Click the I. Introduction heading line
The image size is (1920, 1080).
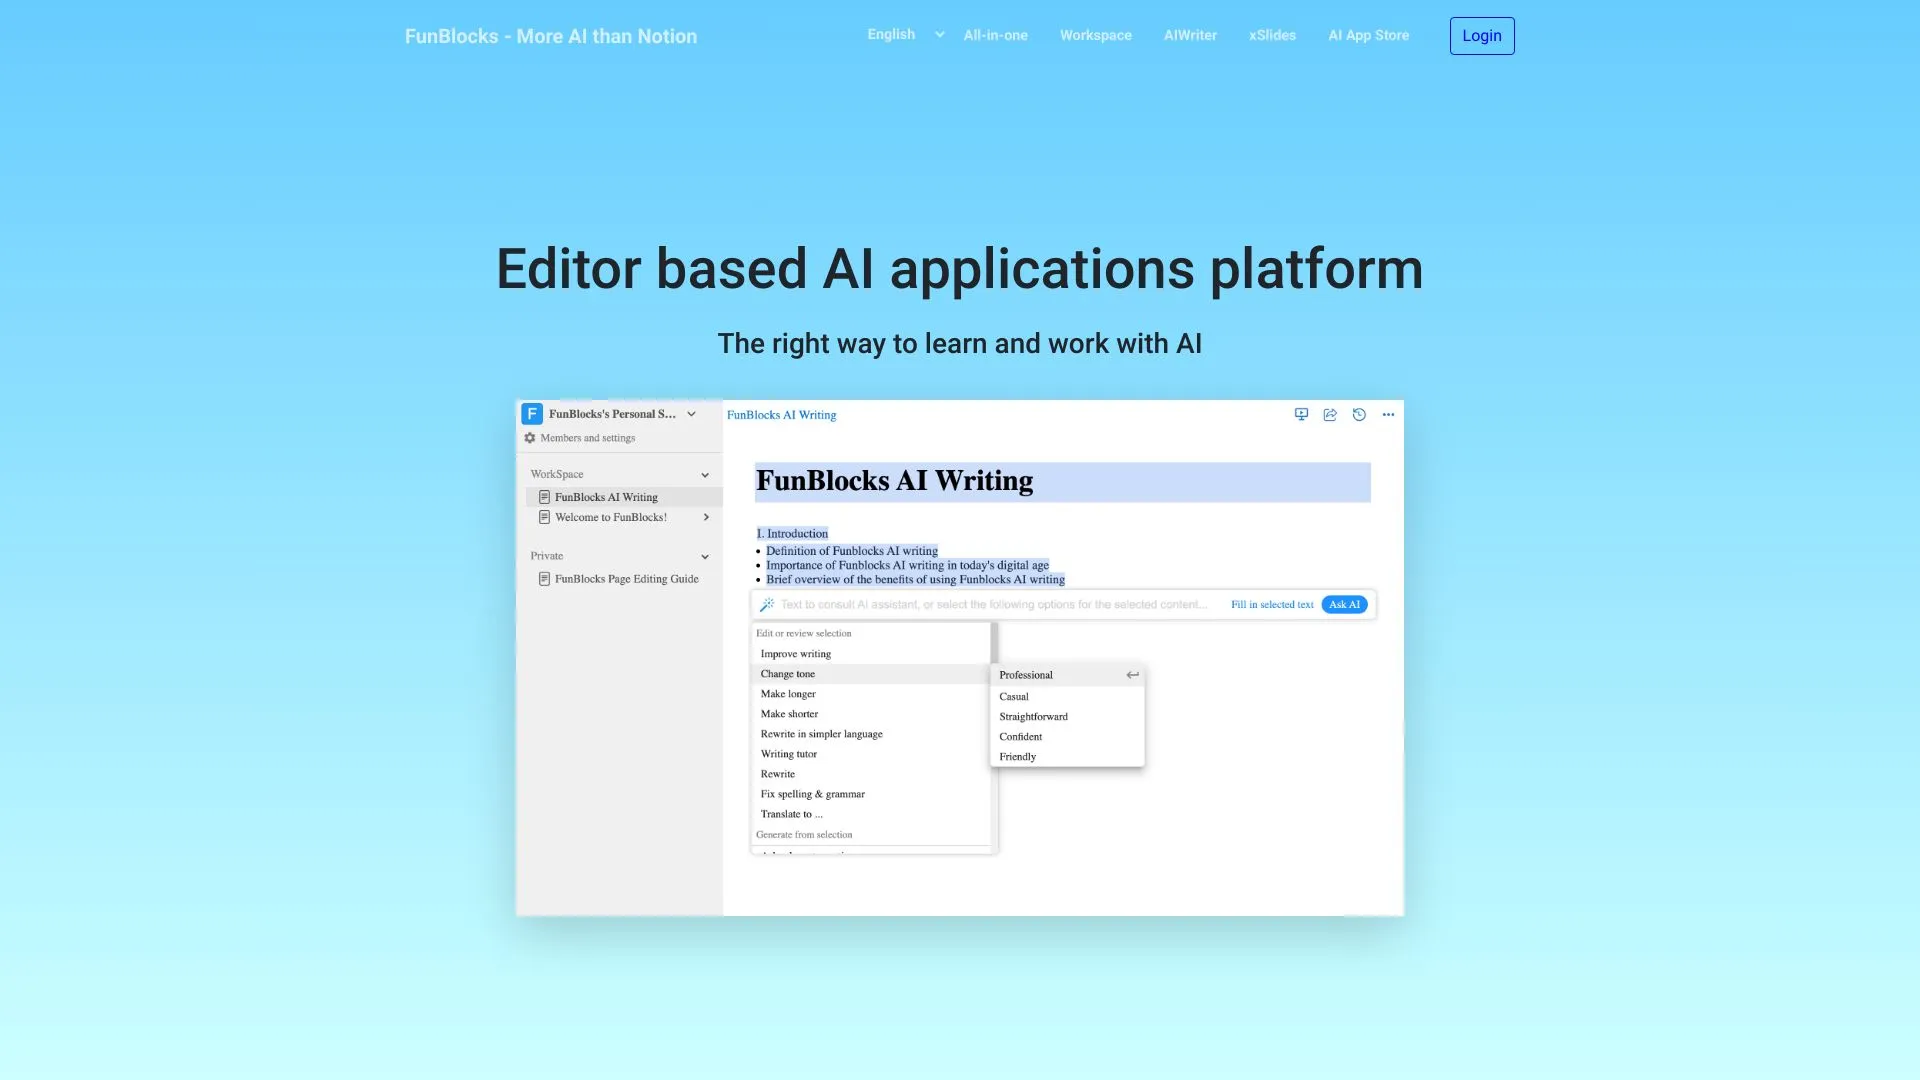tap(792, 534)
